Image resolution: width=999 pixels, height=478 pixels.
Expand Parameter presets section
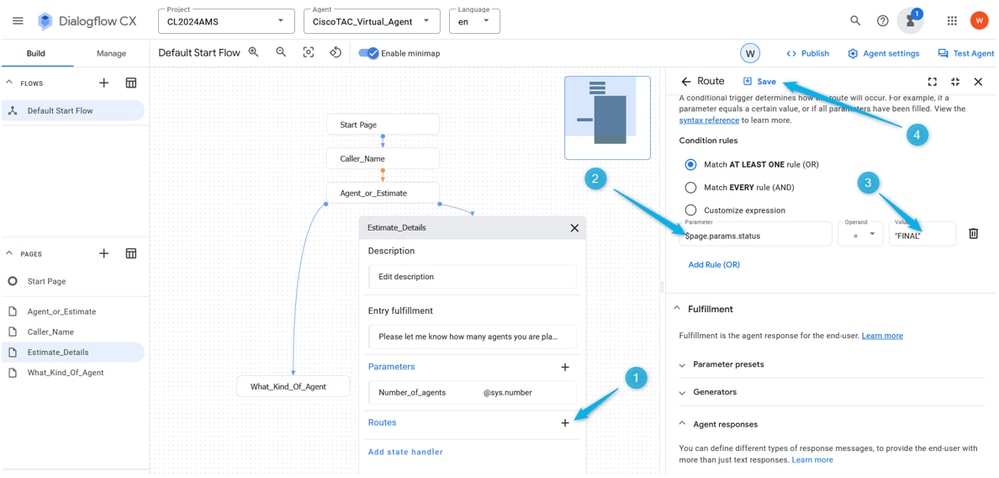(682, 365)
